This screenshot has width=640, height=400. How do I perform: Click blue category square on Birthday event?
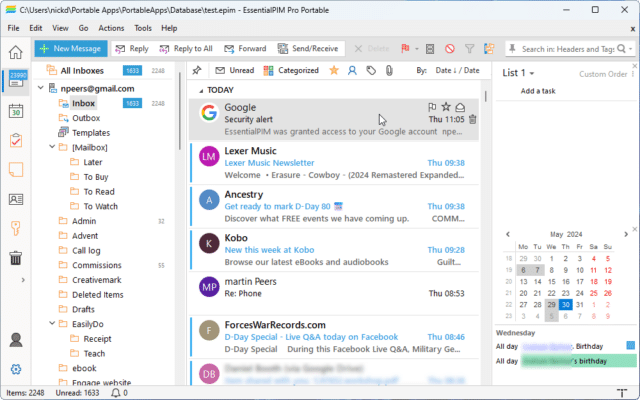click(x=630, y=346)
